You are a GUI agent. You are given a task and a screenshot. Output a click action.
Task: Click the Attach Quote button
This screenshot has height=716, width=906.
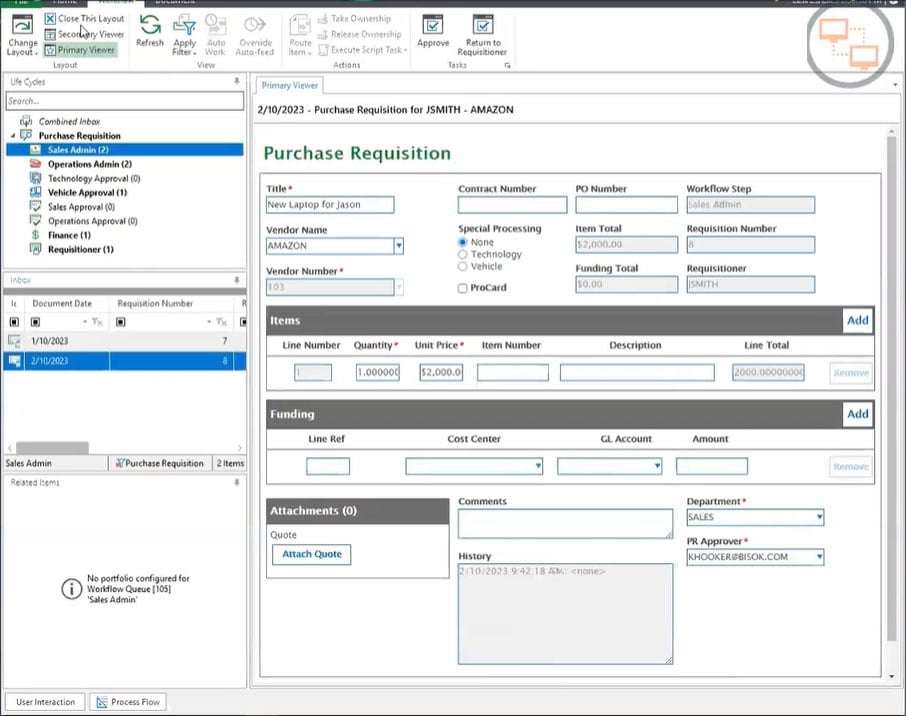[311, 554]
